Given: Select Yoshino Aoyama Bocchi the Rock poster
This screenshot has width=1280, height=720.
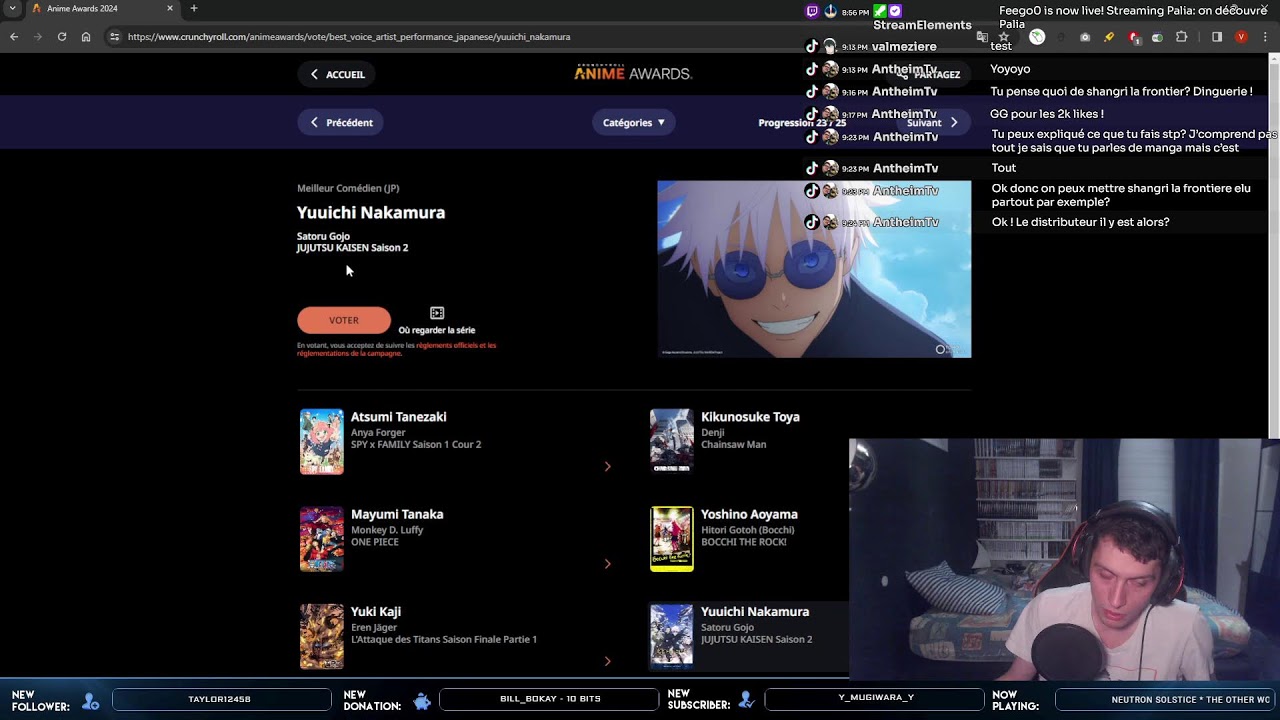Looking at the screenshot, I should [x=672, y=539].
